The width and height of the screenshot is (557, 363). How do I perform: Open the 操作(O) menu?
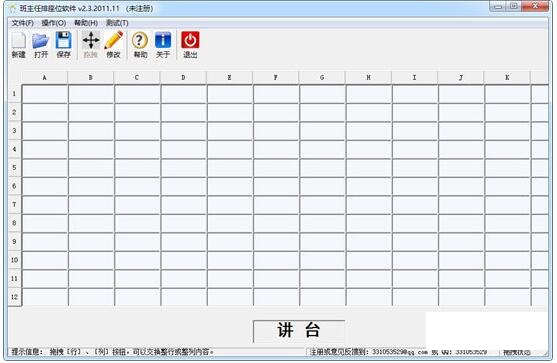click(54, 23)
